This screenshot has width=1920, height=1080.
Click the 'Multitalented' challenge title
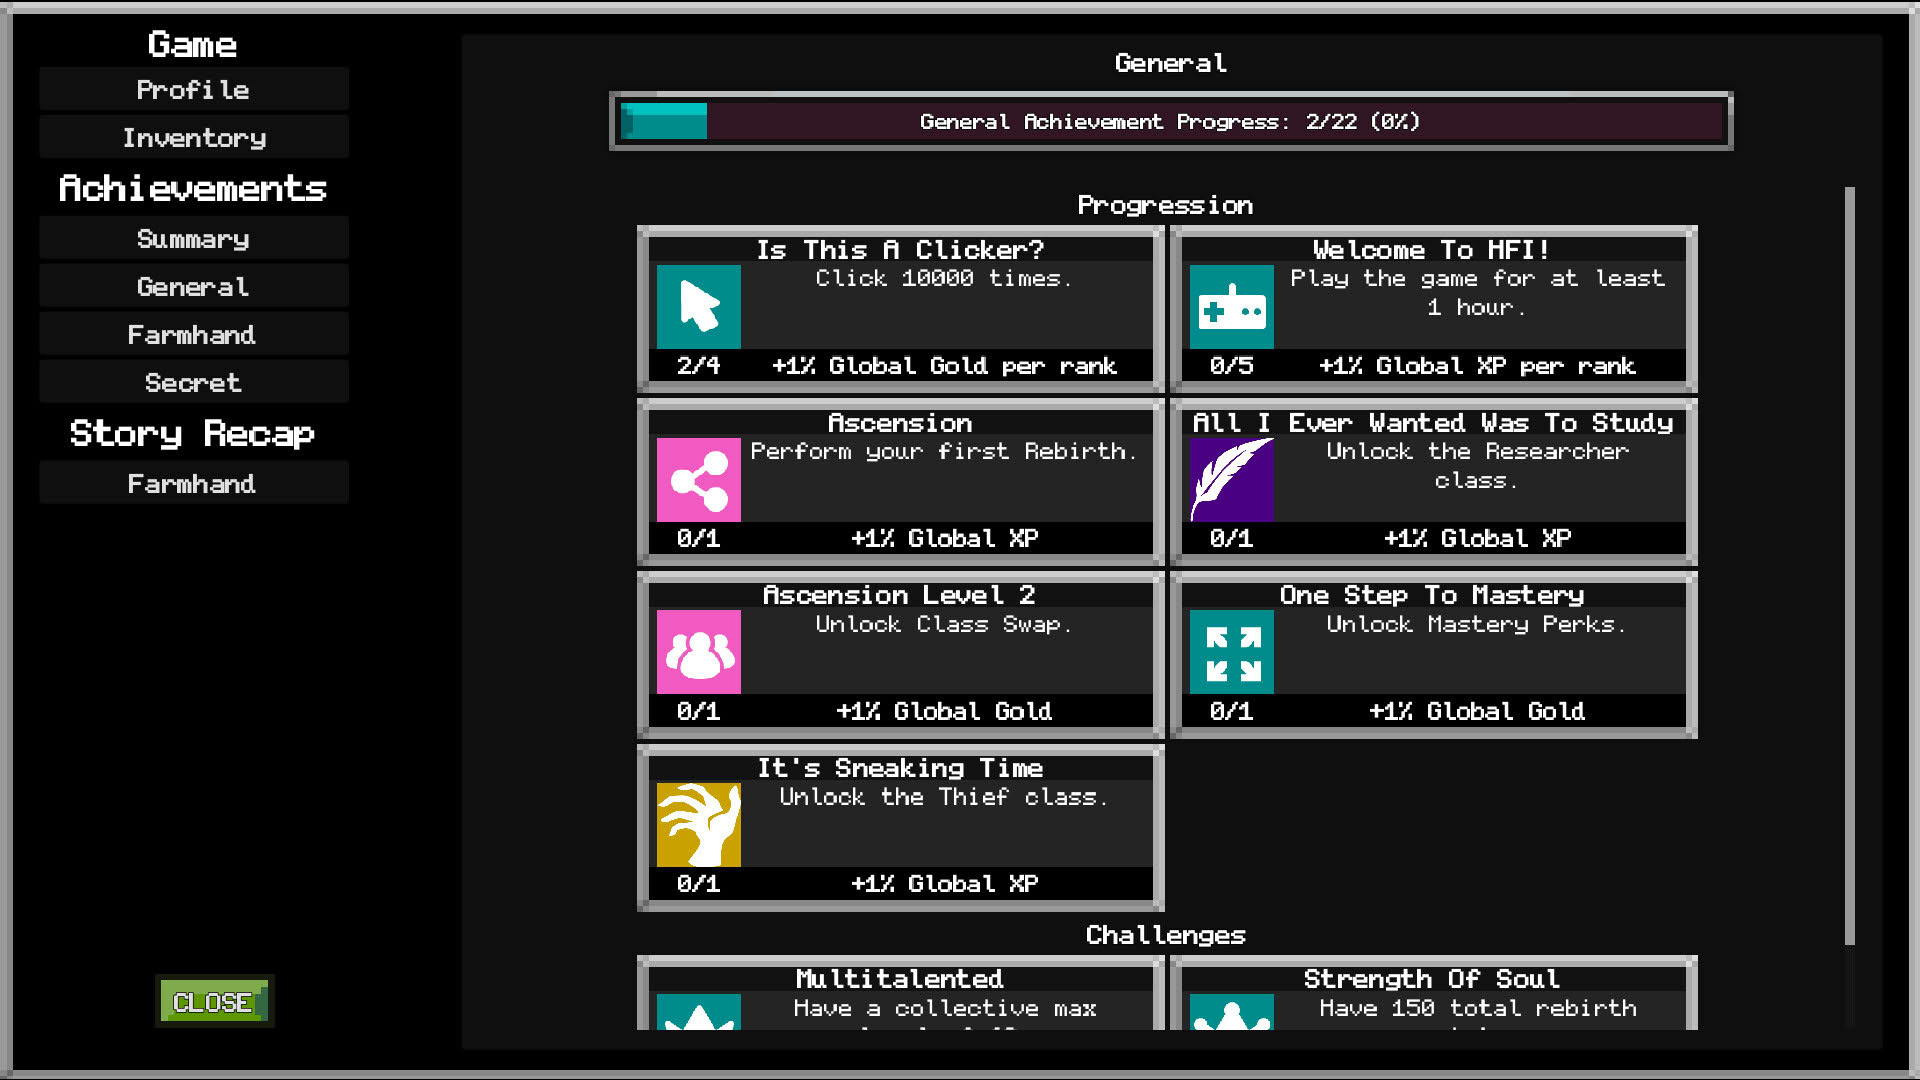(x=899, y=978)
